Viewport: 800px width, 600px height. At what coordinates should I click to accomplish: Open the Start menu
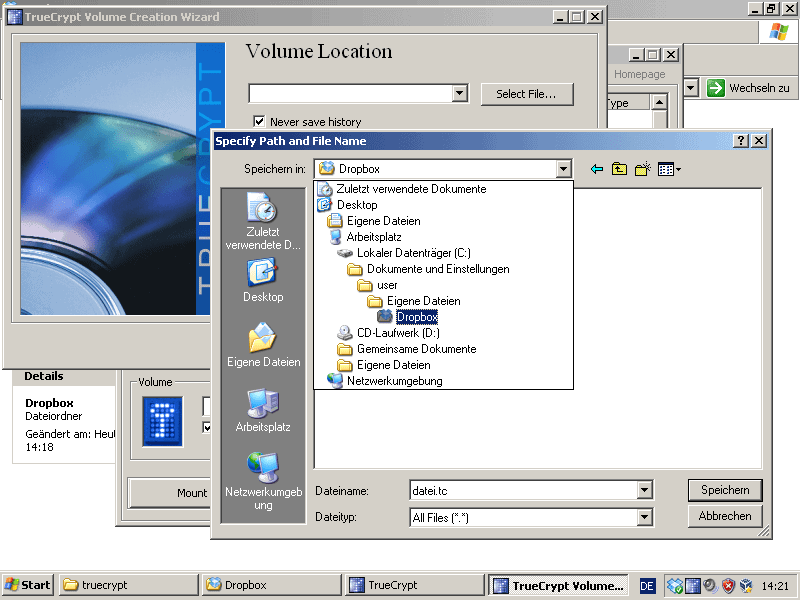[28, 585]
